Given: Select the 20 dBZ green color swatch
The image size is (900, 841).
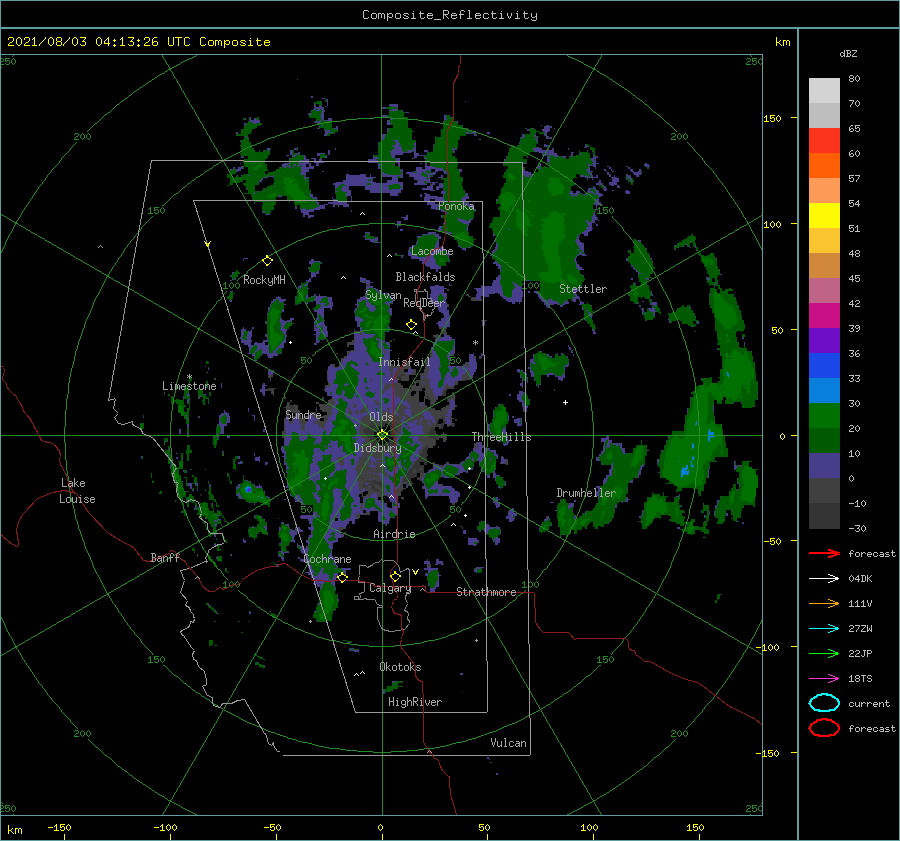Looking at the screenshot, I should [x=824, y=415].
